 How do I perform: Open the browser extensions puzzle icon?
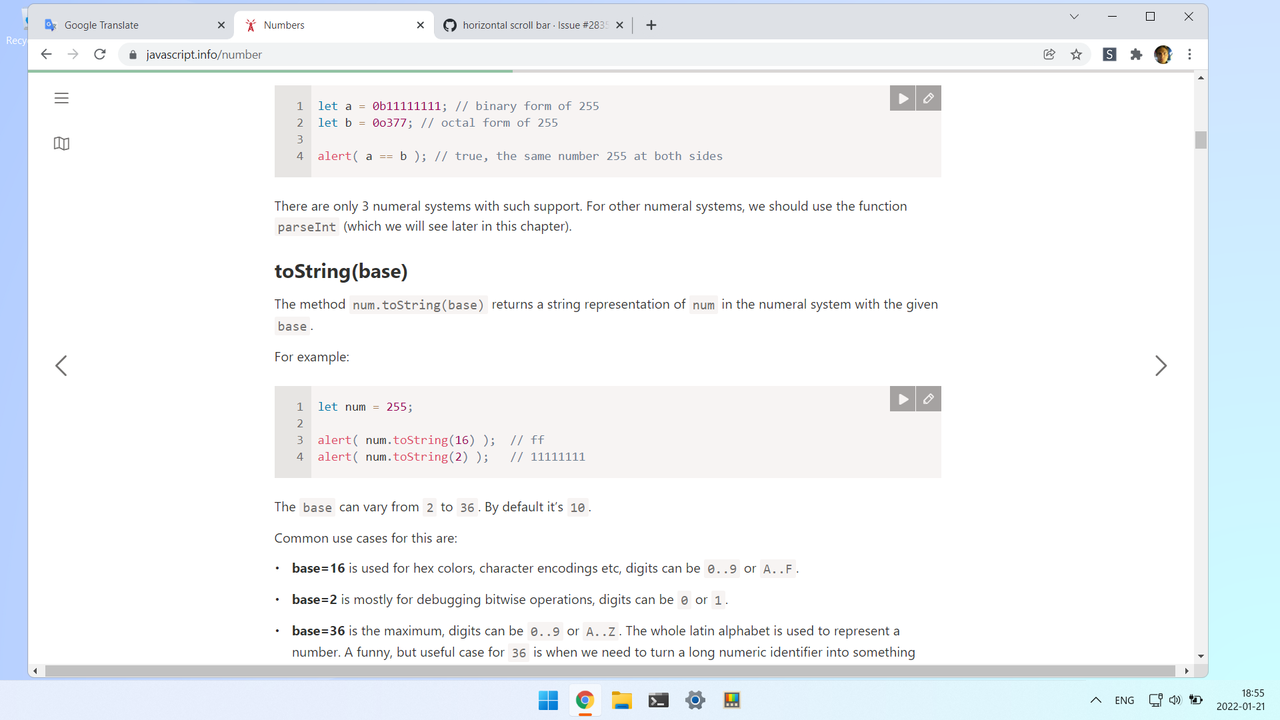(1135, 55)
